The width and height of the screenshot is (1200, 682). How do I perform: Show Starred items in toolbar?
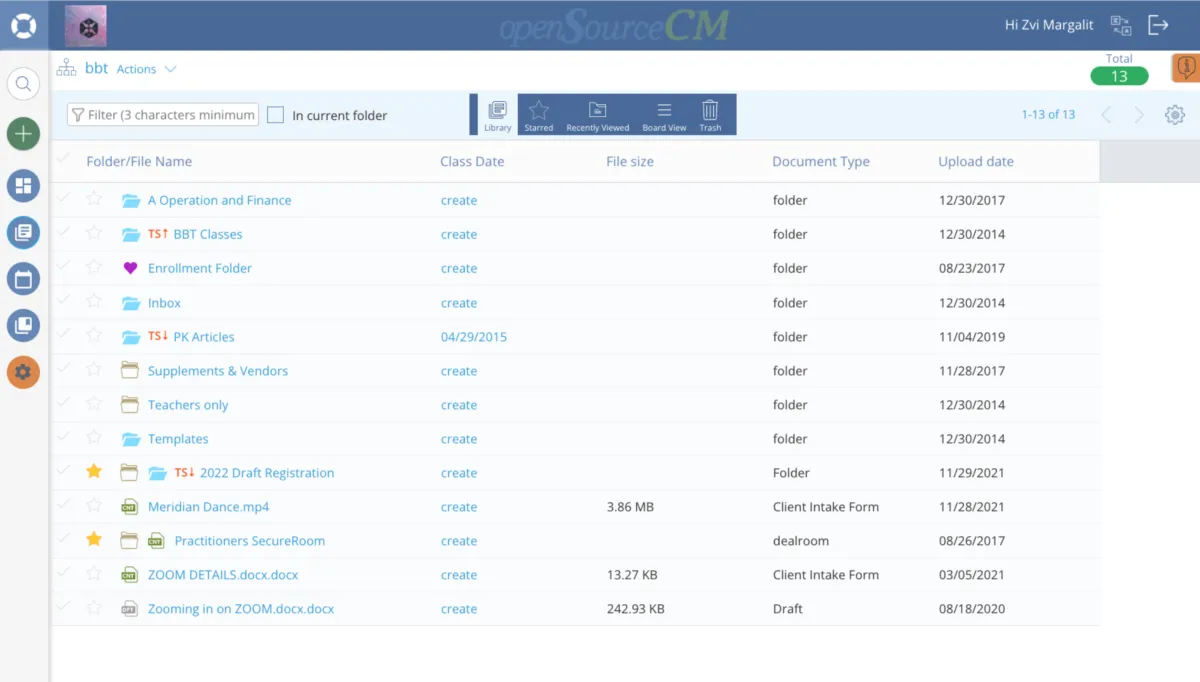coord(538,114)
